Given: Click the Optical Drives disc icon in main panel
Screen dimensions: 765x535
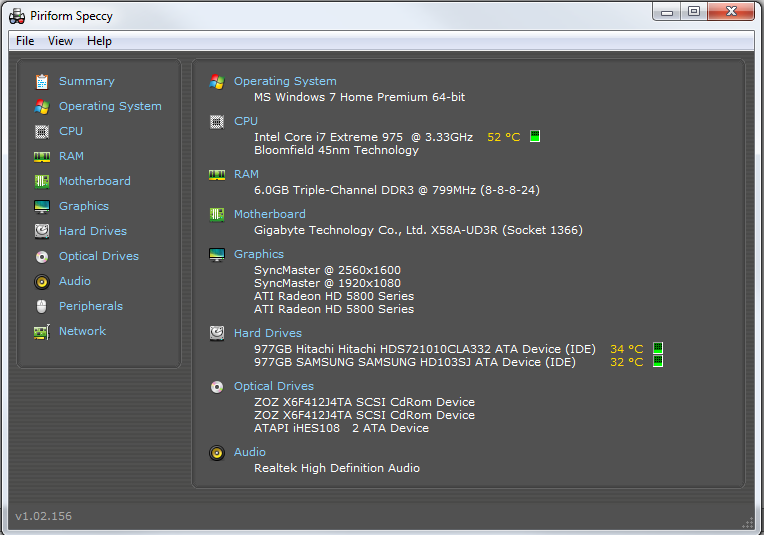Looking at the screenshot, I should coord(217,387).
